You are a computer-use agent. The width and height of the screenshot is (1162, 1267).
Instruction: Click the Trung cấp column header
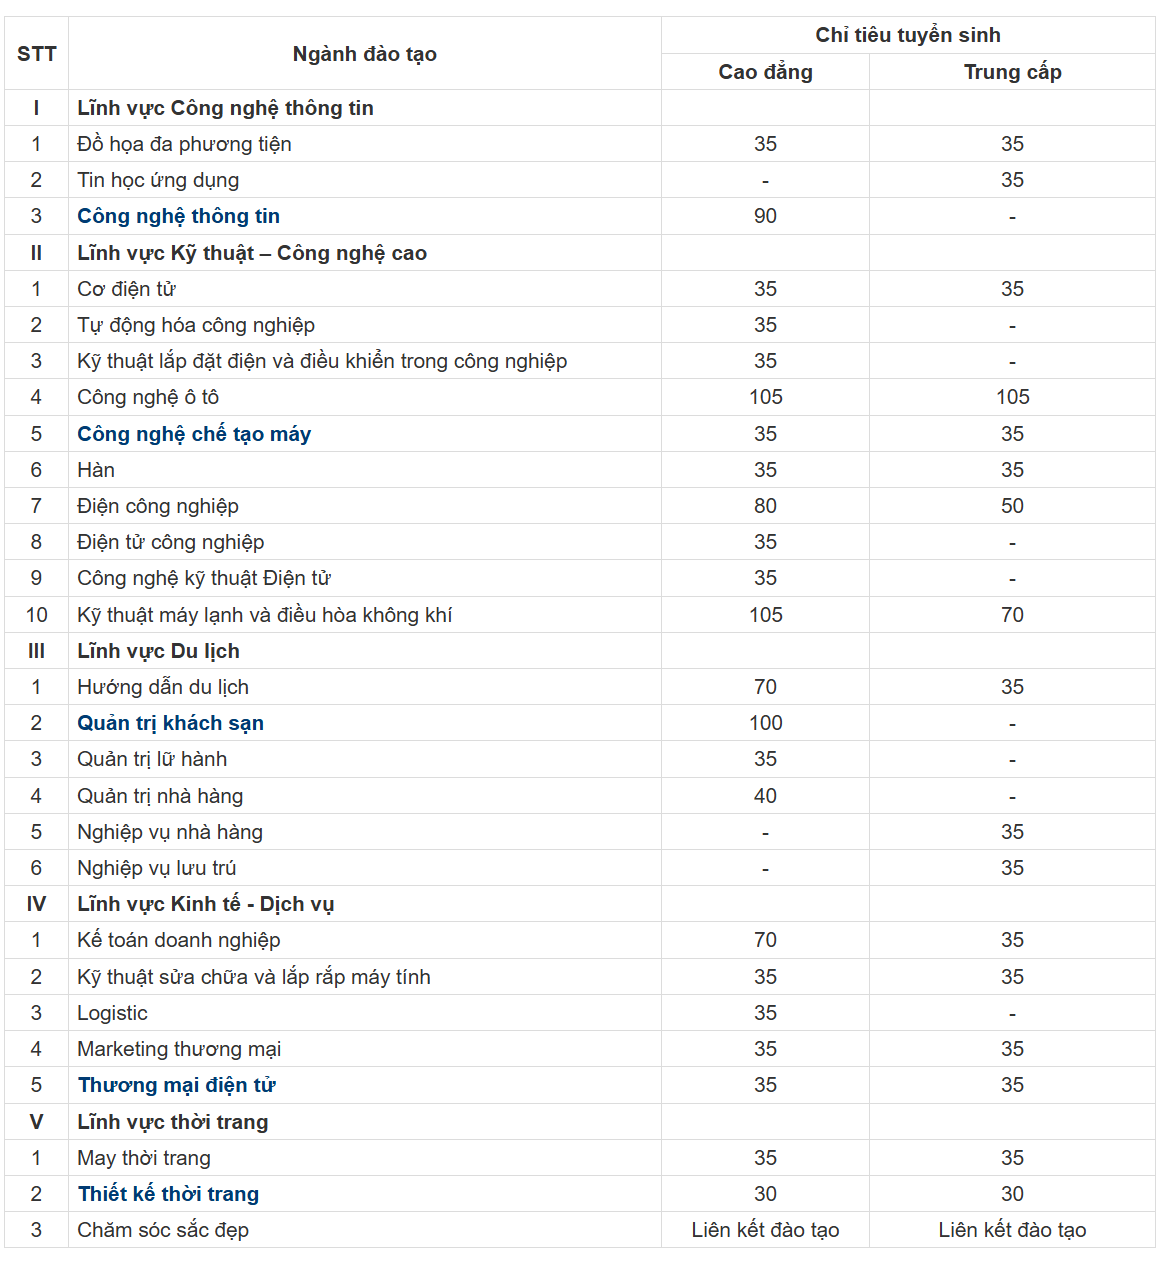pos(1012,72)
